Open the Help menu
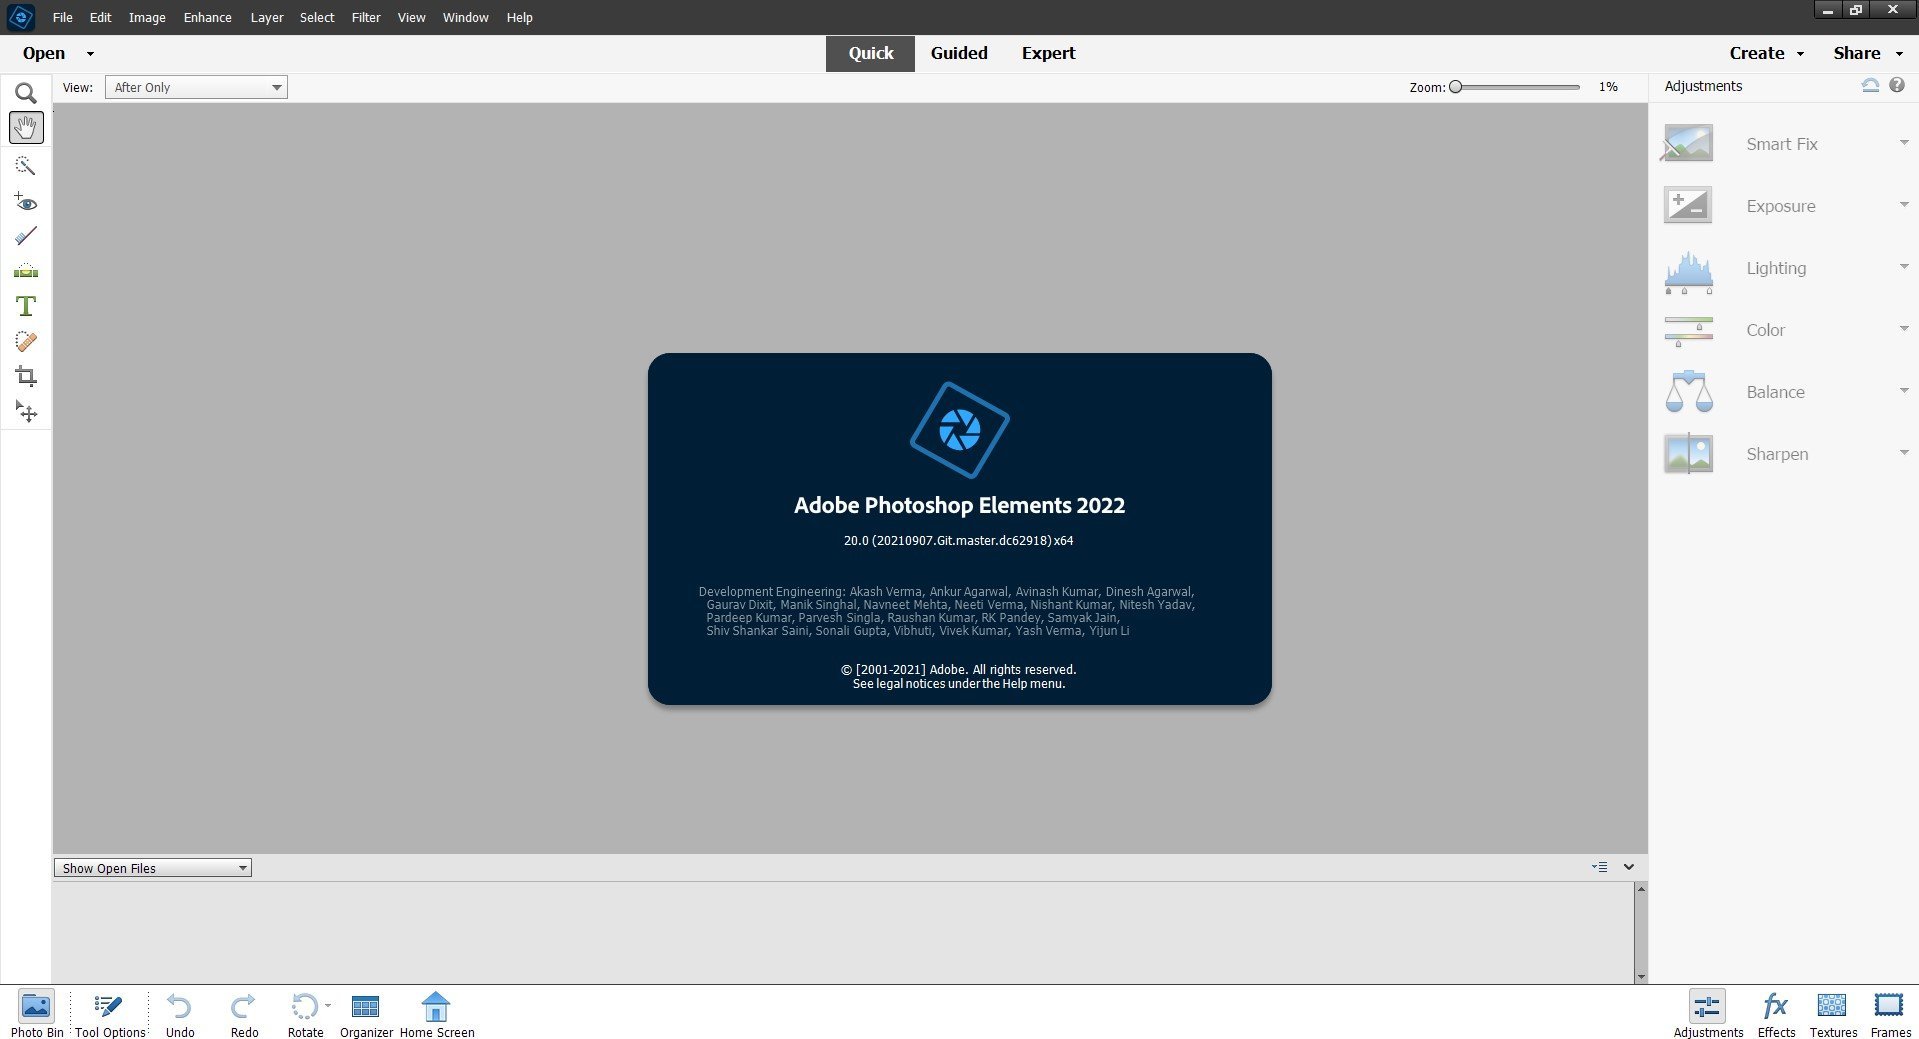 tap(519, 17)
